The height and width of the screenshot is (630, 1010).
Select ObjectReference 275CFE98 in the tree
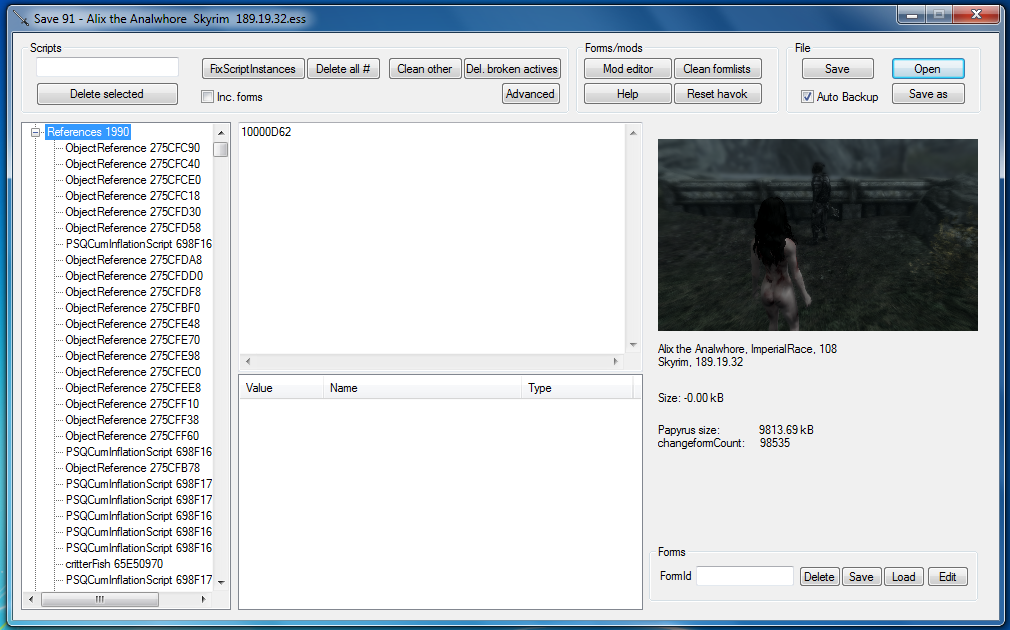point(132,356)
